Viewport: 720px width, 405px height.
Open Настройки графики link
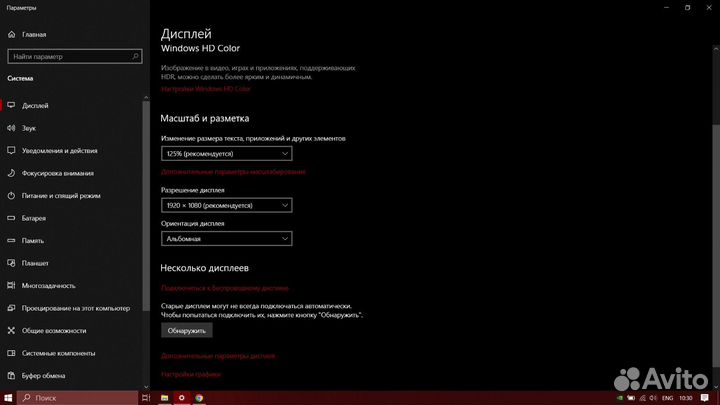pyautogui.click(x=191, y=374)
